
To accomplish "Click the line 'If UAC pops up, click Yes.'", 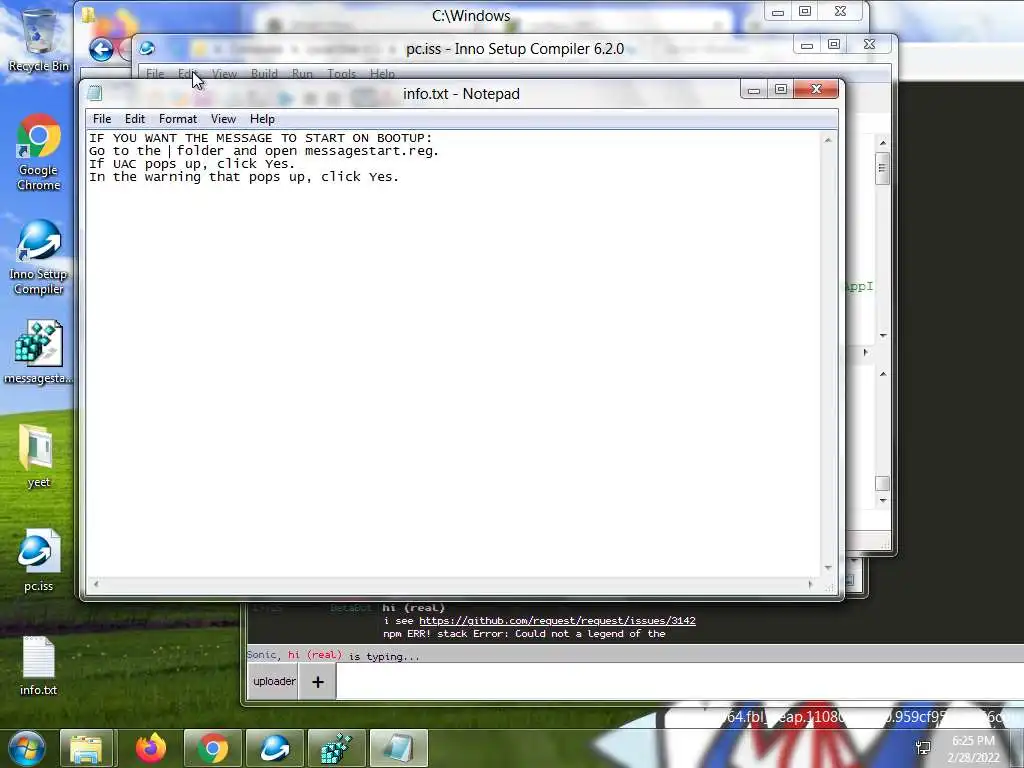I will 192,164.
